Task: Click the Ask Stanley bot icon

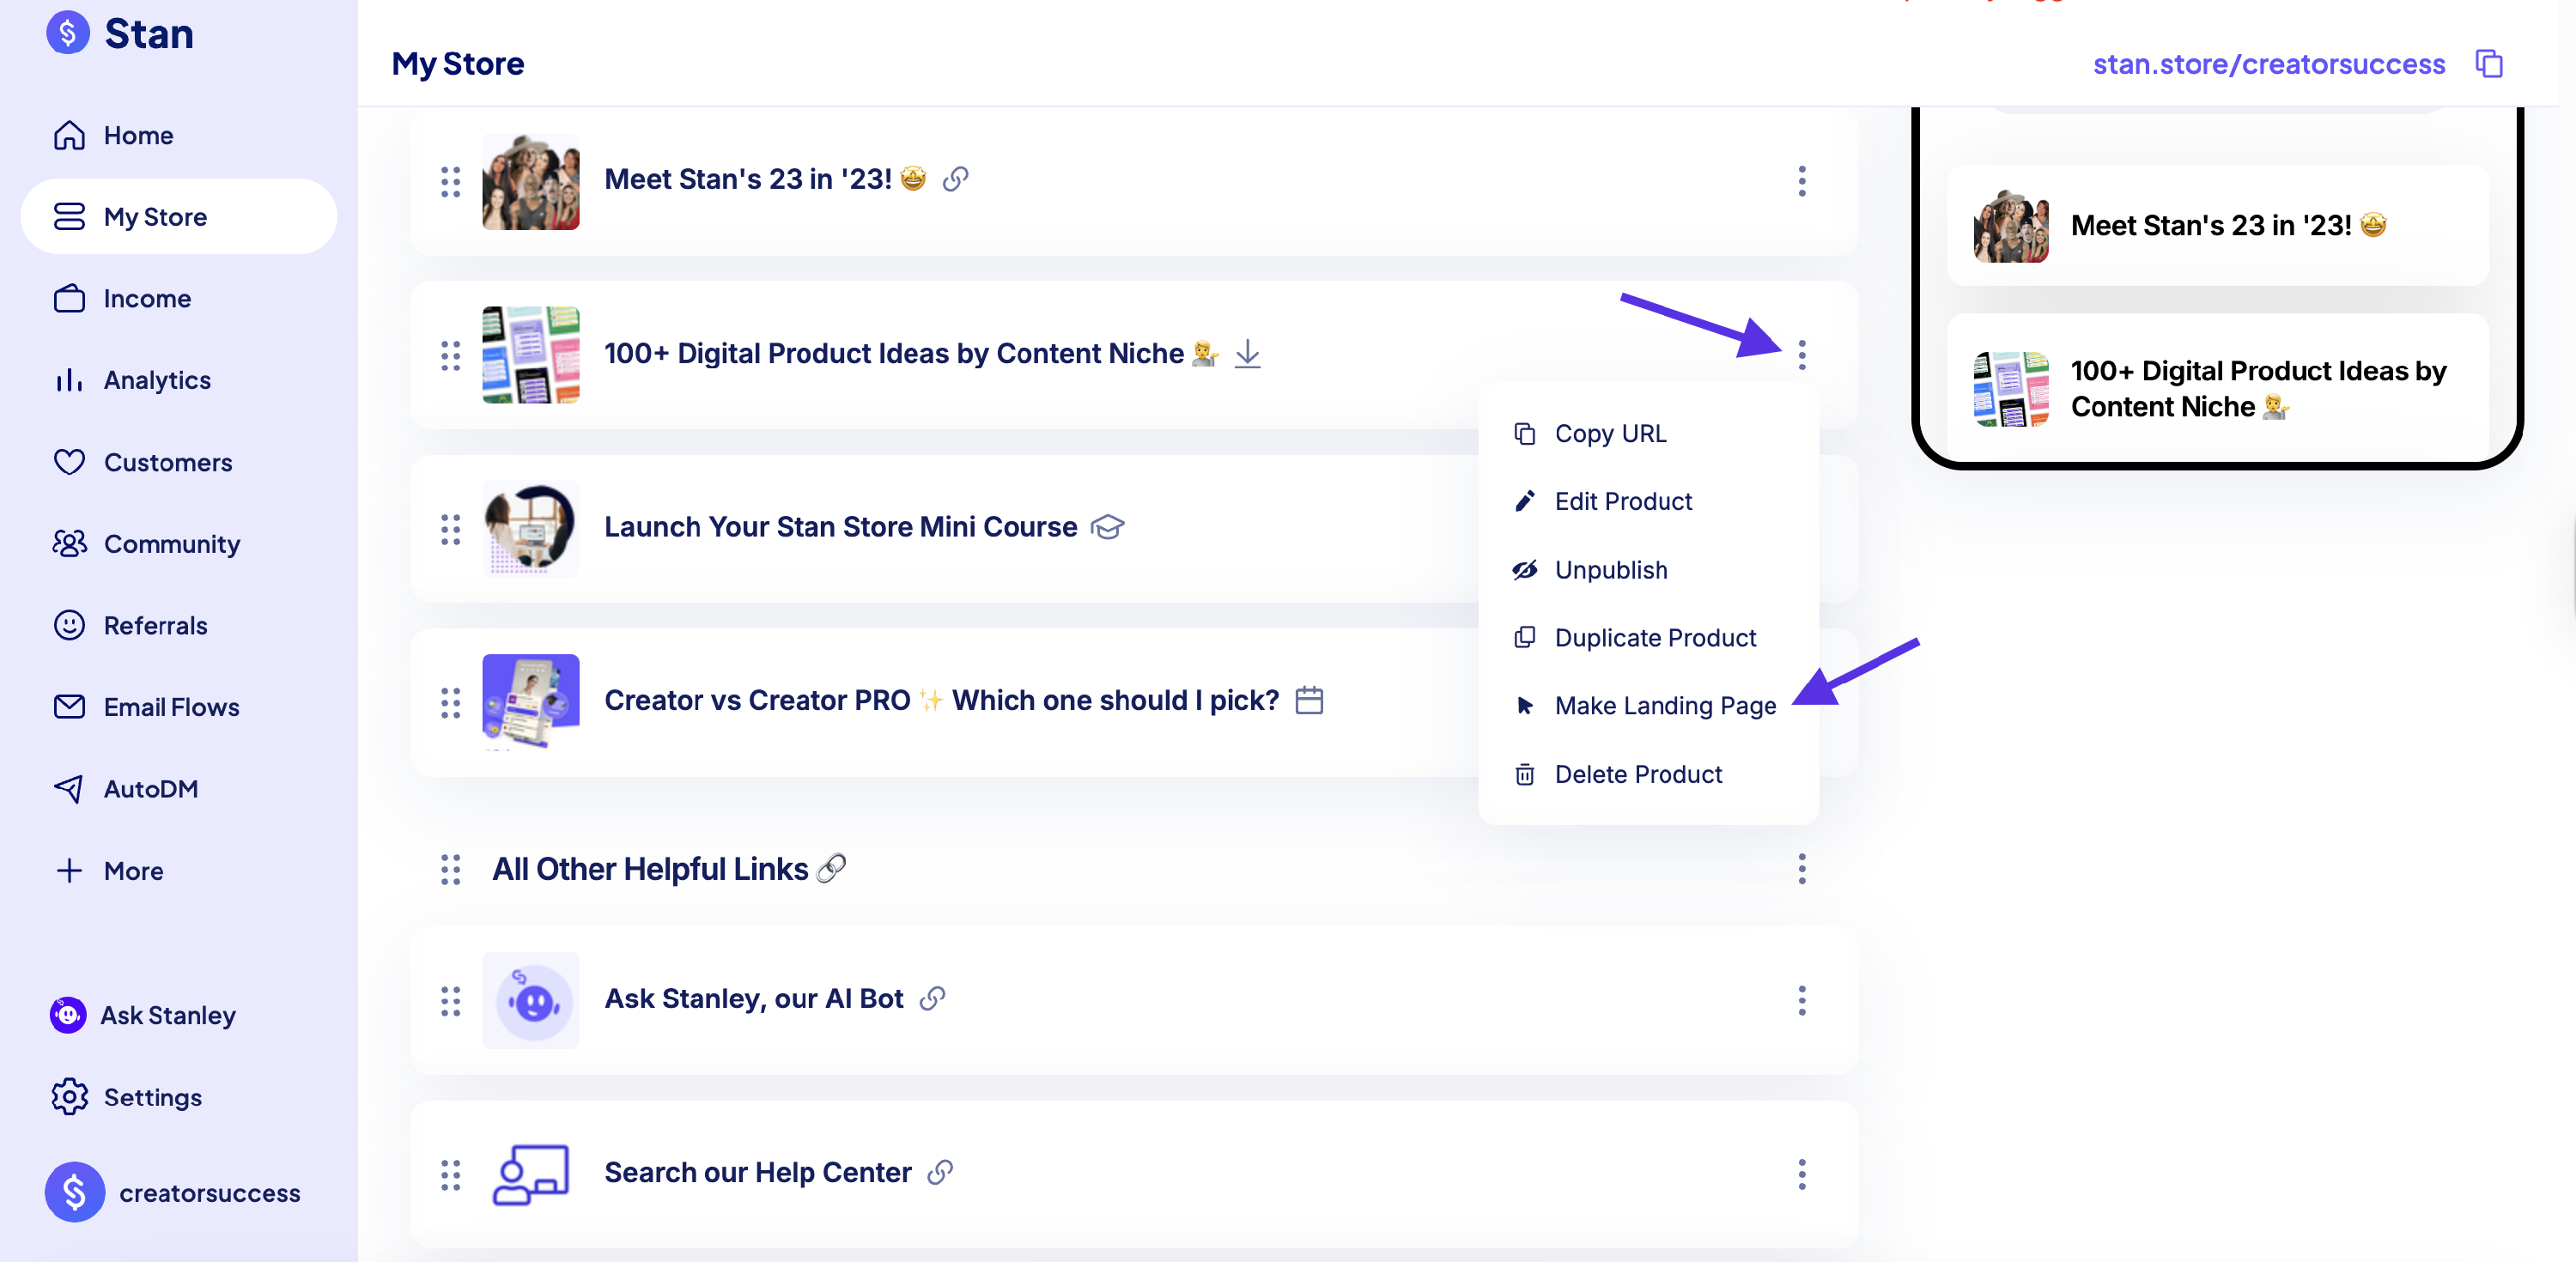Action: pyautogui.click(x=68, y=1015)
